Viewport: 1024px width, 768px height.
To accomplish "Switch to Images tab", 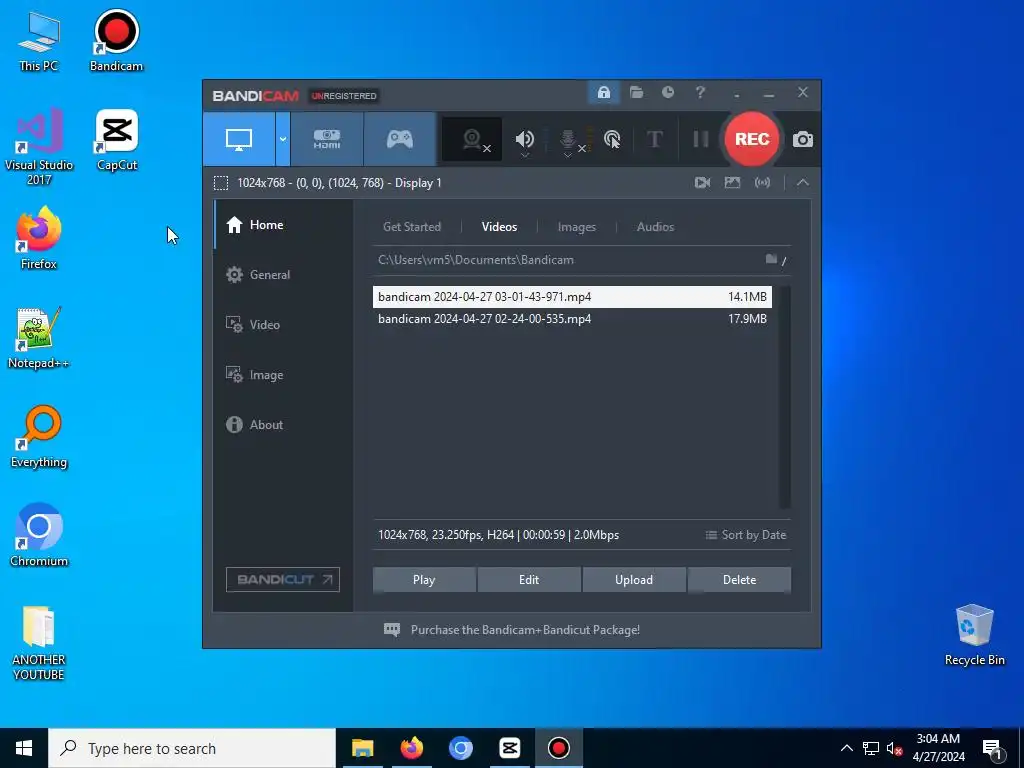I will tap(577, 227).
